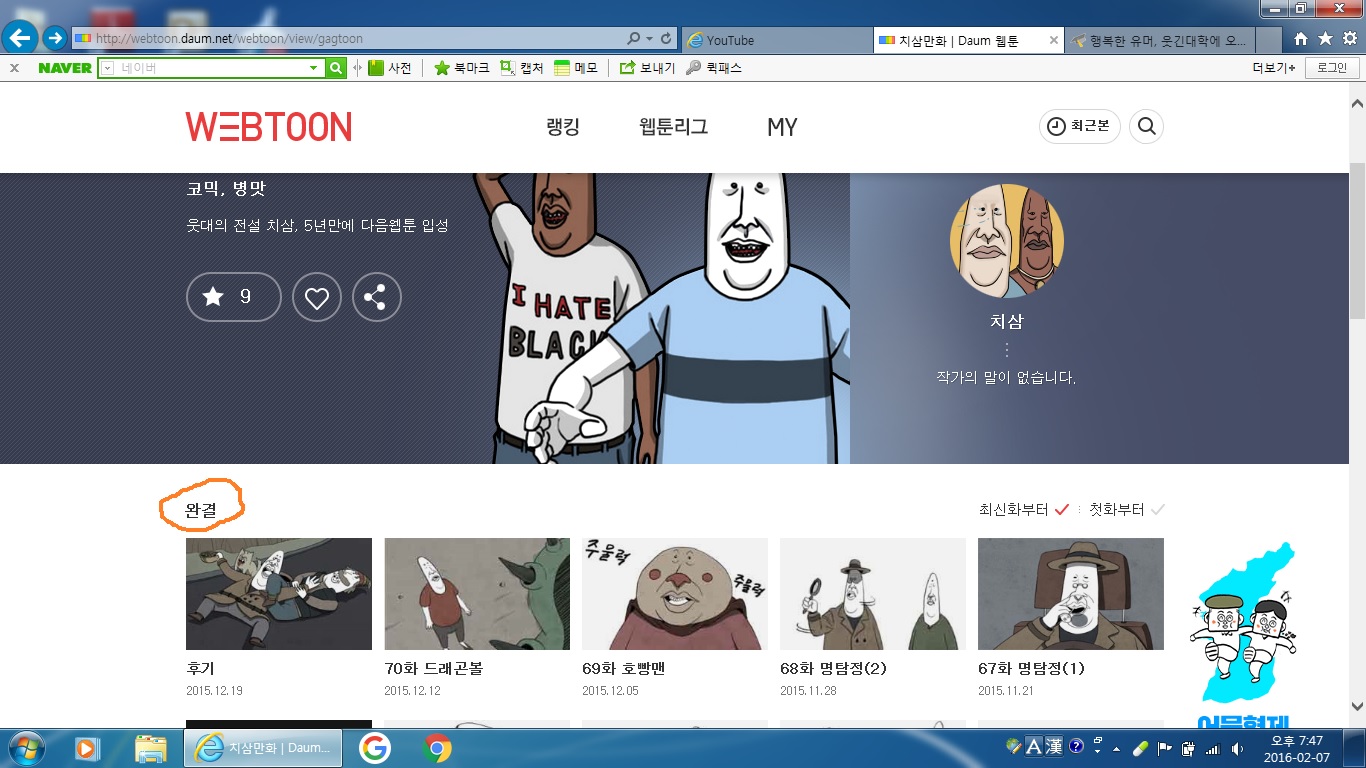
Task: Open the 사전 dictionary toolbar item
Action: tap(390, 68)
